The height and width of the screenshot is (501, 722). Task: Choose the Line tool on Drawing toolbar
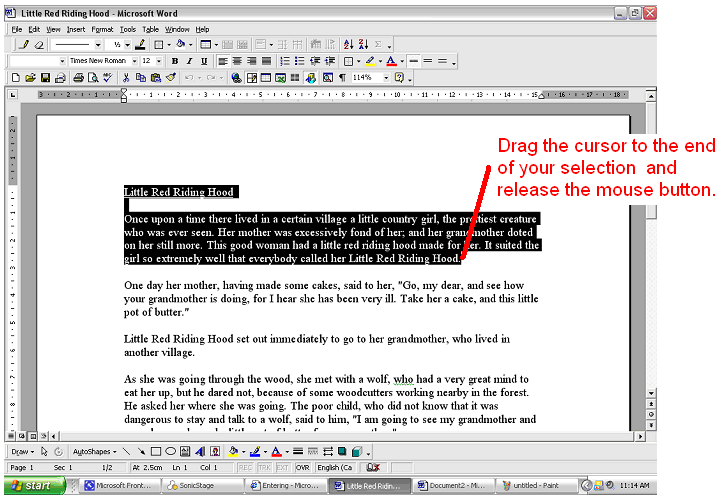coord(126,451)
